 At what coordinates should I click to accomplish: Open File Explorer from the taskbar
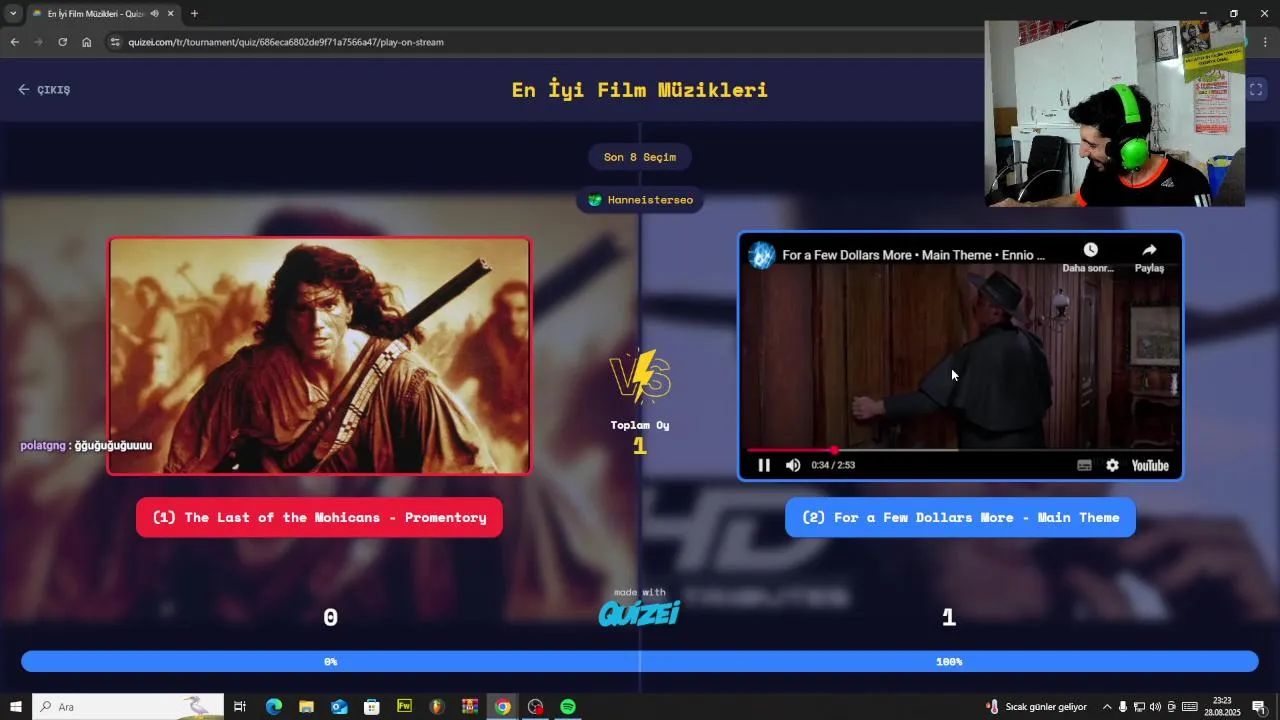306,707
